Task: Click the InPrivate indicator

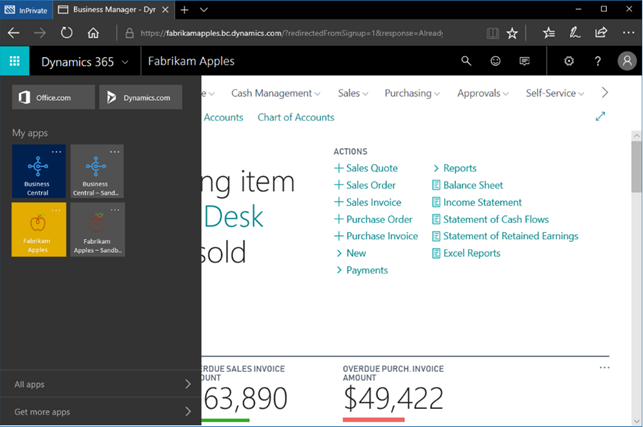Action: tap(26, 10)
